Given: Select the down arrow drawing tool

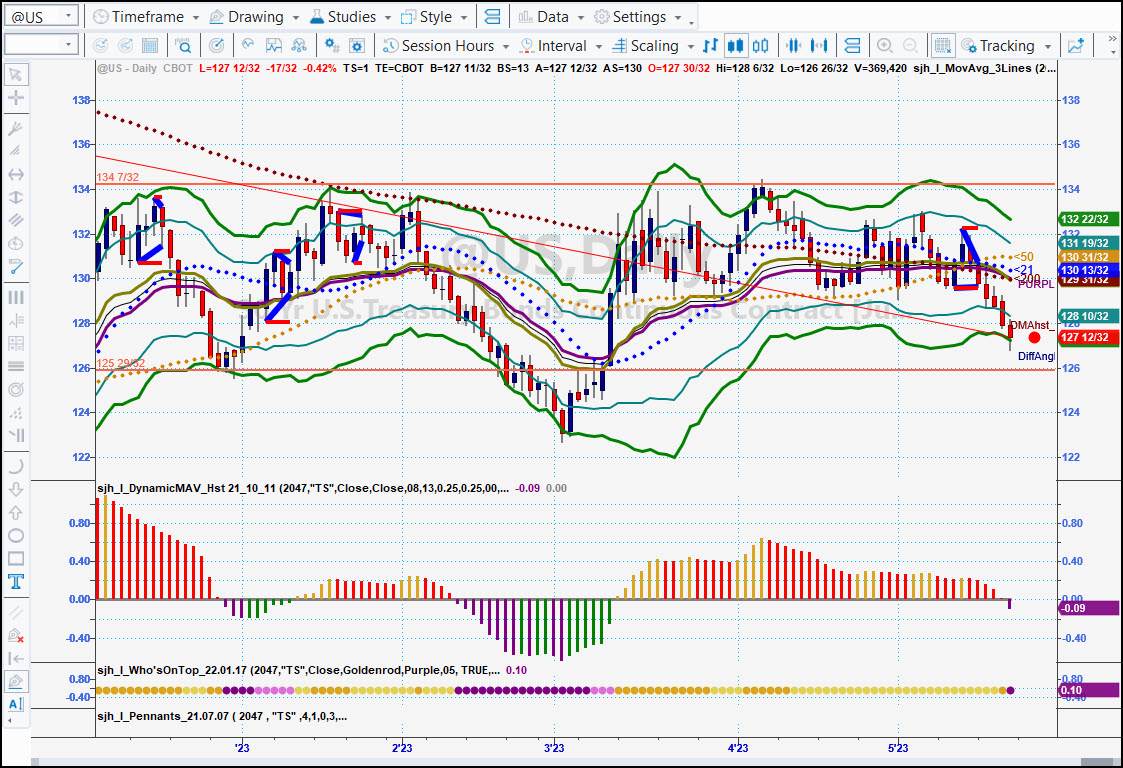Looking at the screenshot, I should click(x=16, y=489).
